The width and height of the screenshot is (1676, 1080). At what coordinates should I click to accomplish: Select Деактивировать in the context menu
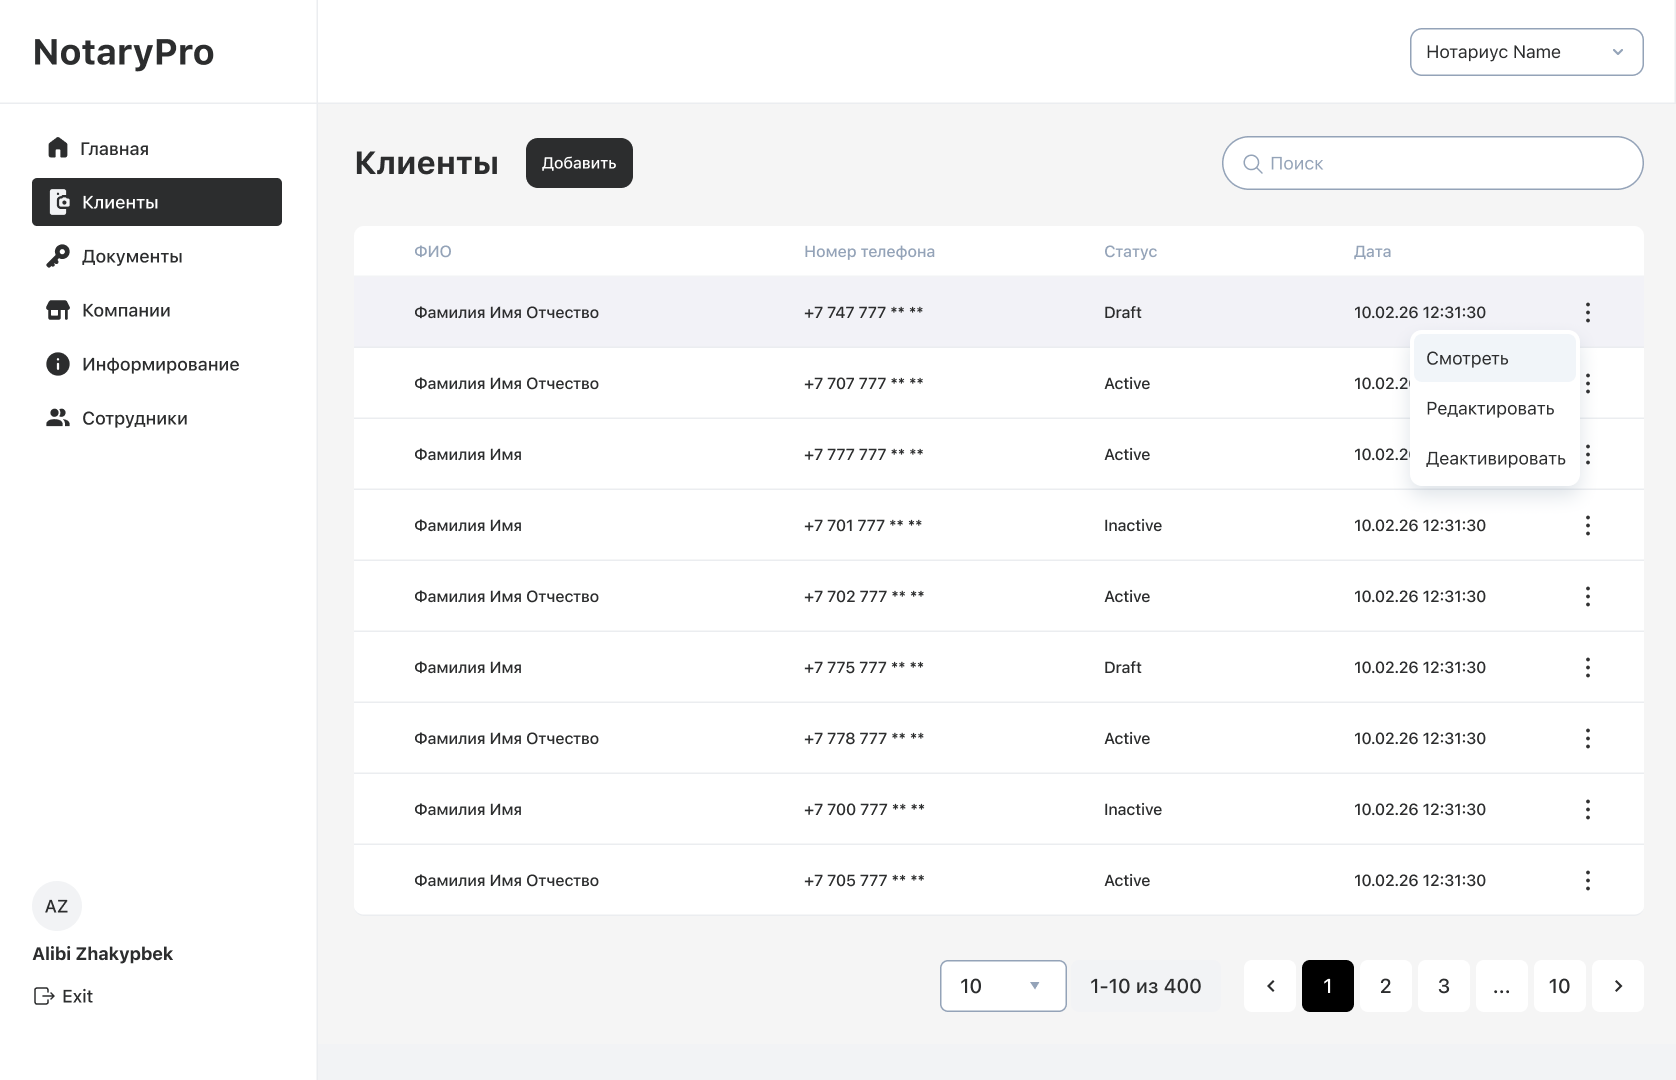(1494, 458)
